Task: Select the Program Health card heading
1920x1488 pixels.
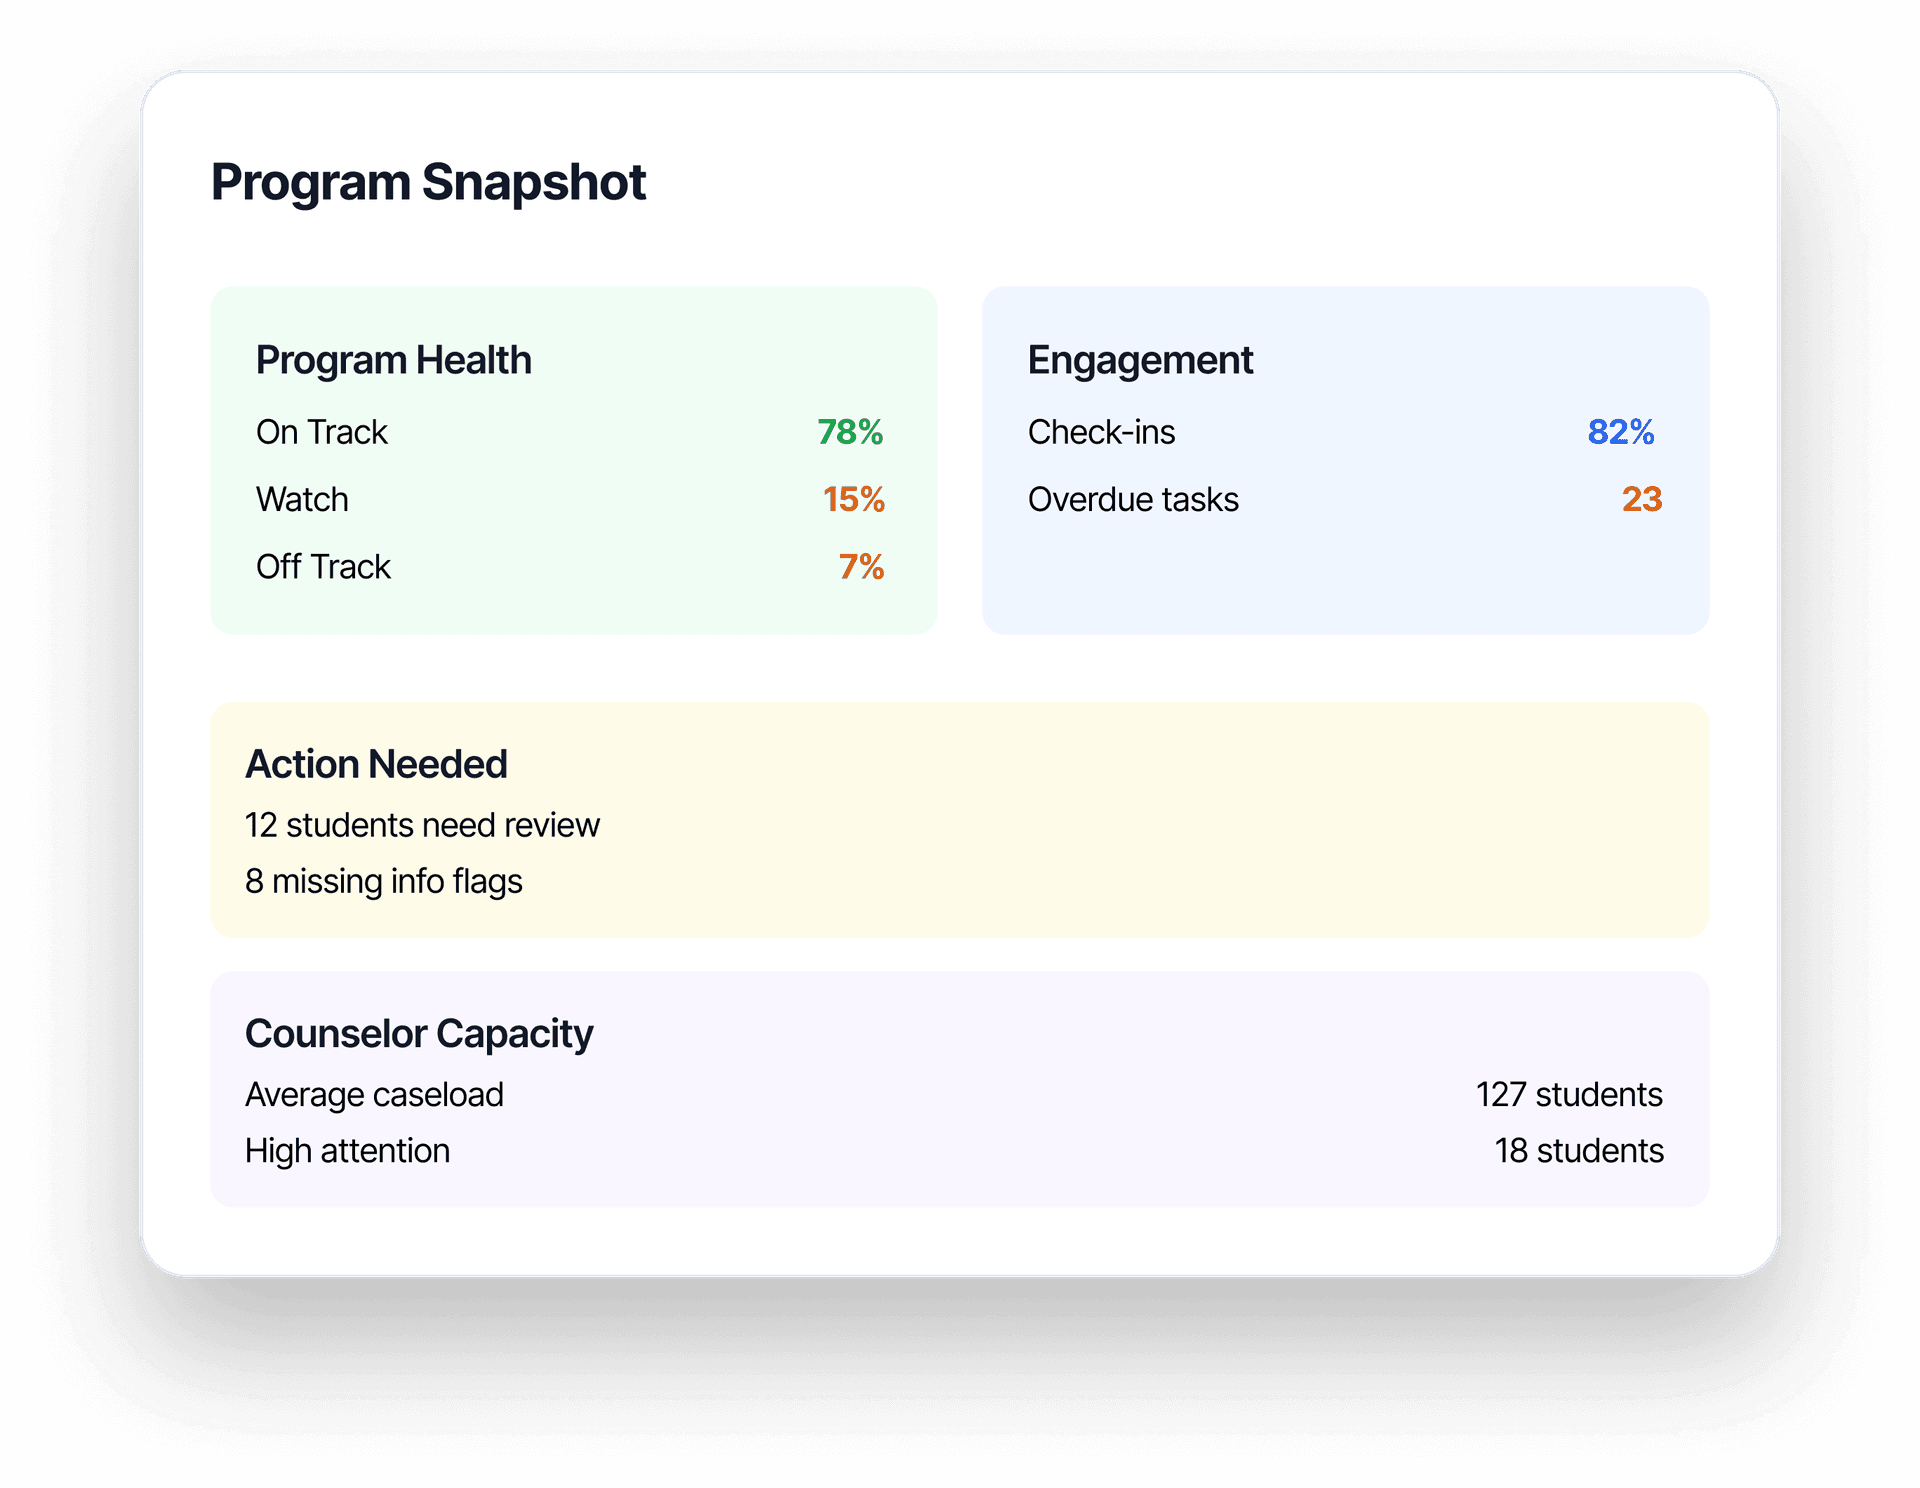Action: 393,360
